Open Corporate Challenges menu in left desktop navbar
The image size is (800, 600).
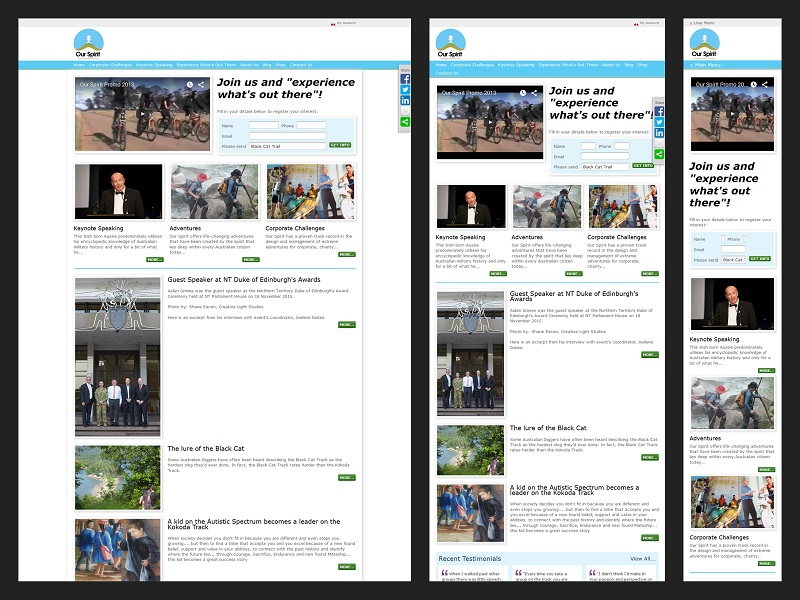point(111,65)
